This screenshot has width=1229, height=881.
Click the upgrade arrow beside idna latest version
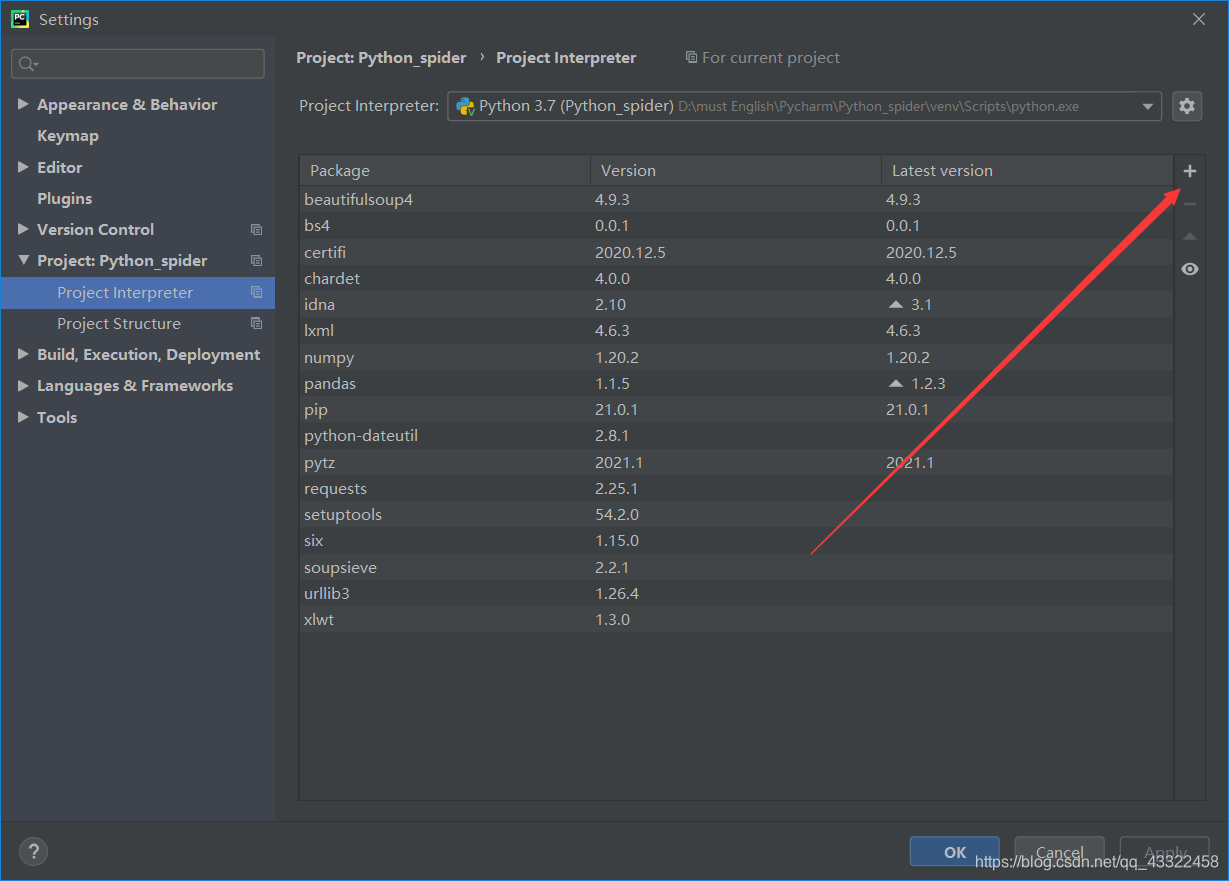895,304
